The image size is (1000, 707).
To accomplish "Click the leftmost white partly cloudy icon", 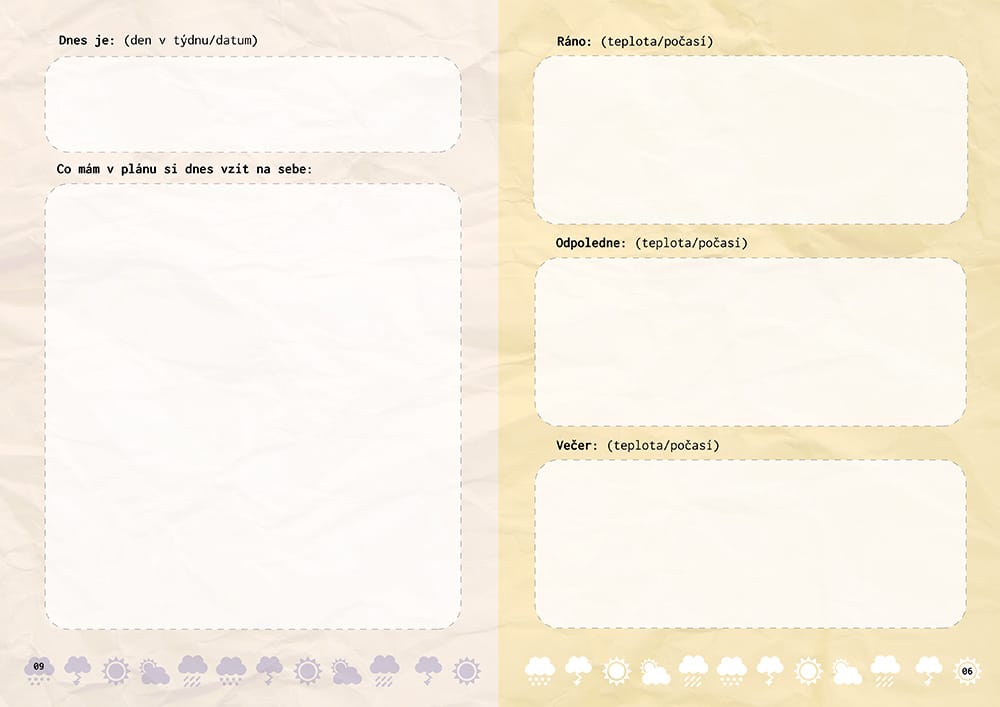I will [654, 671].
